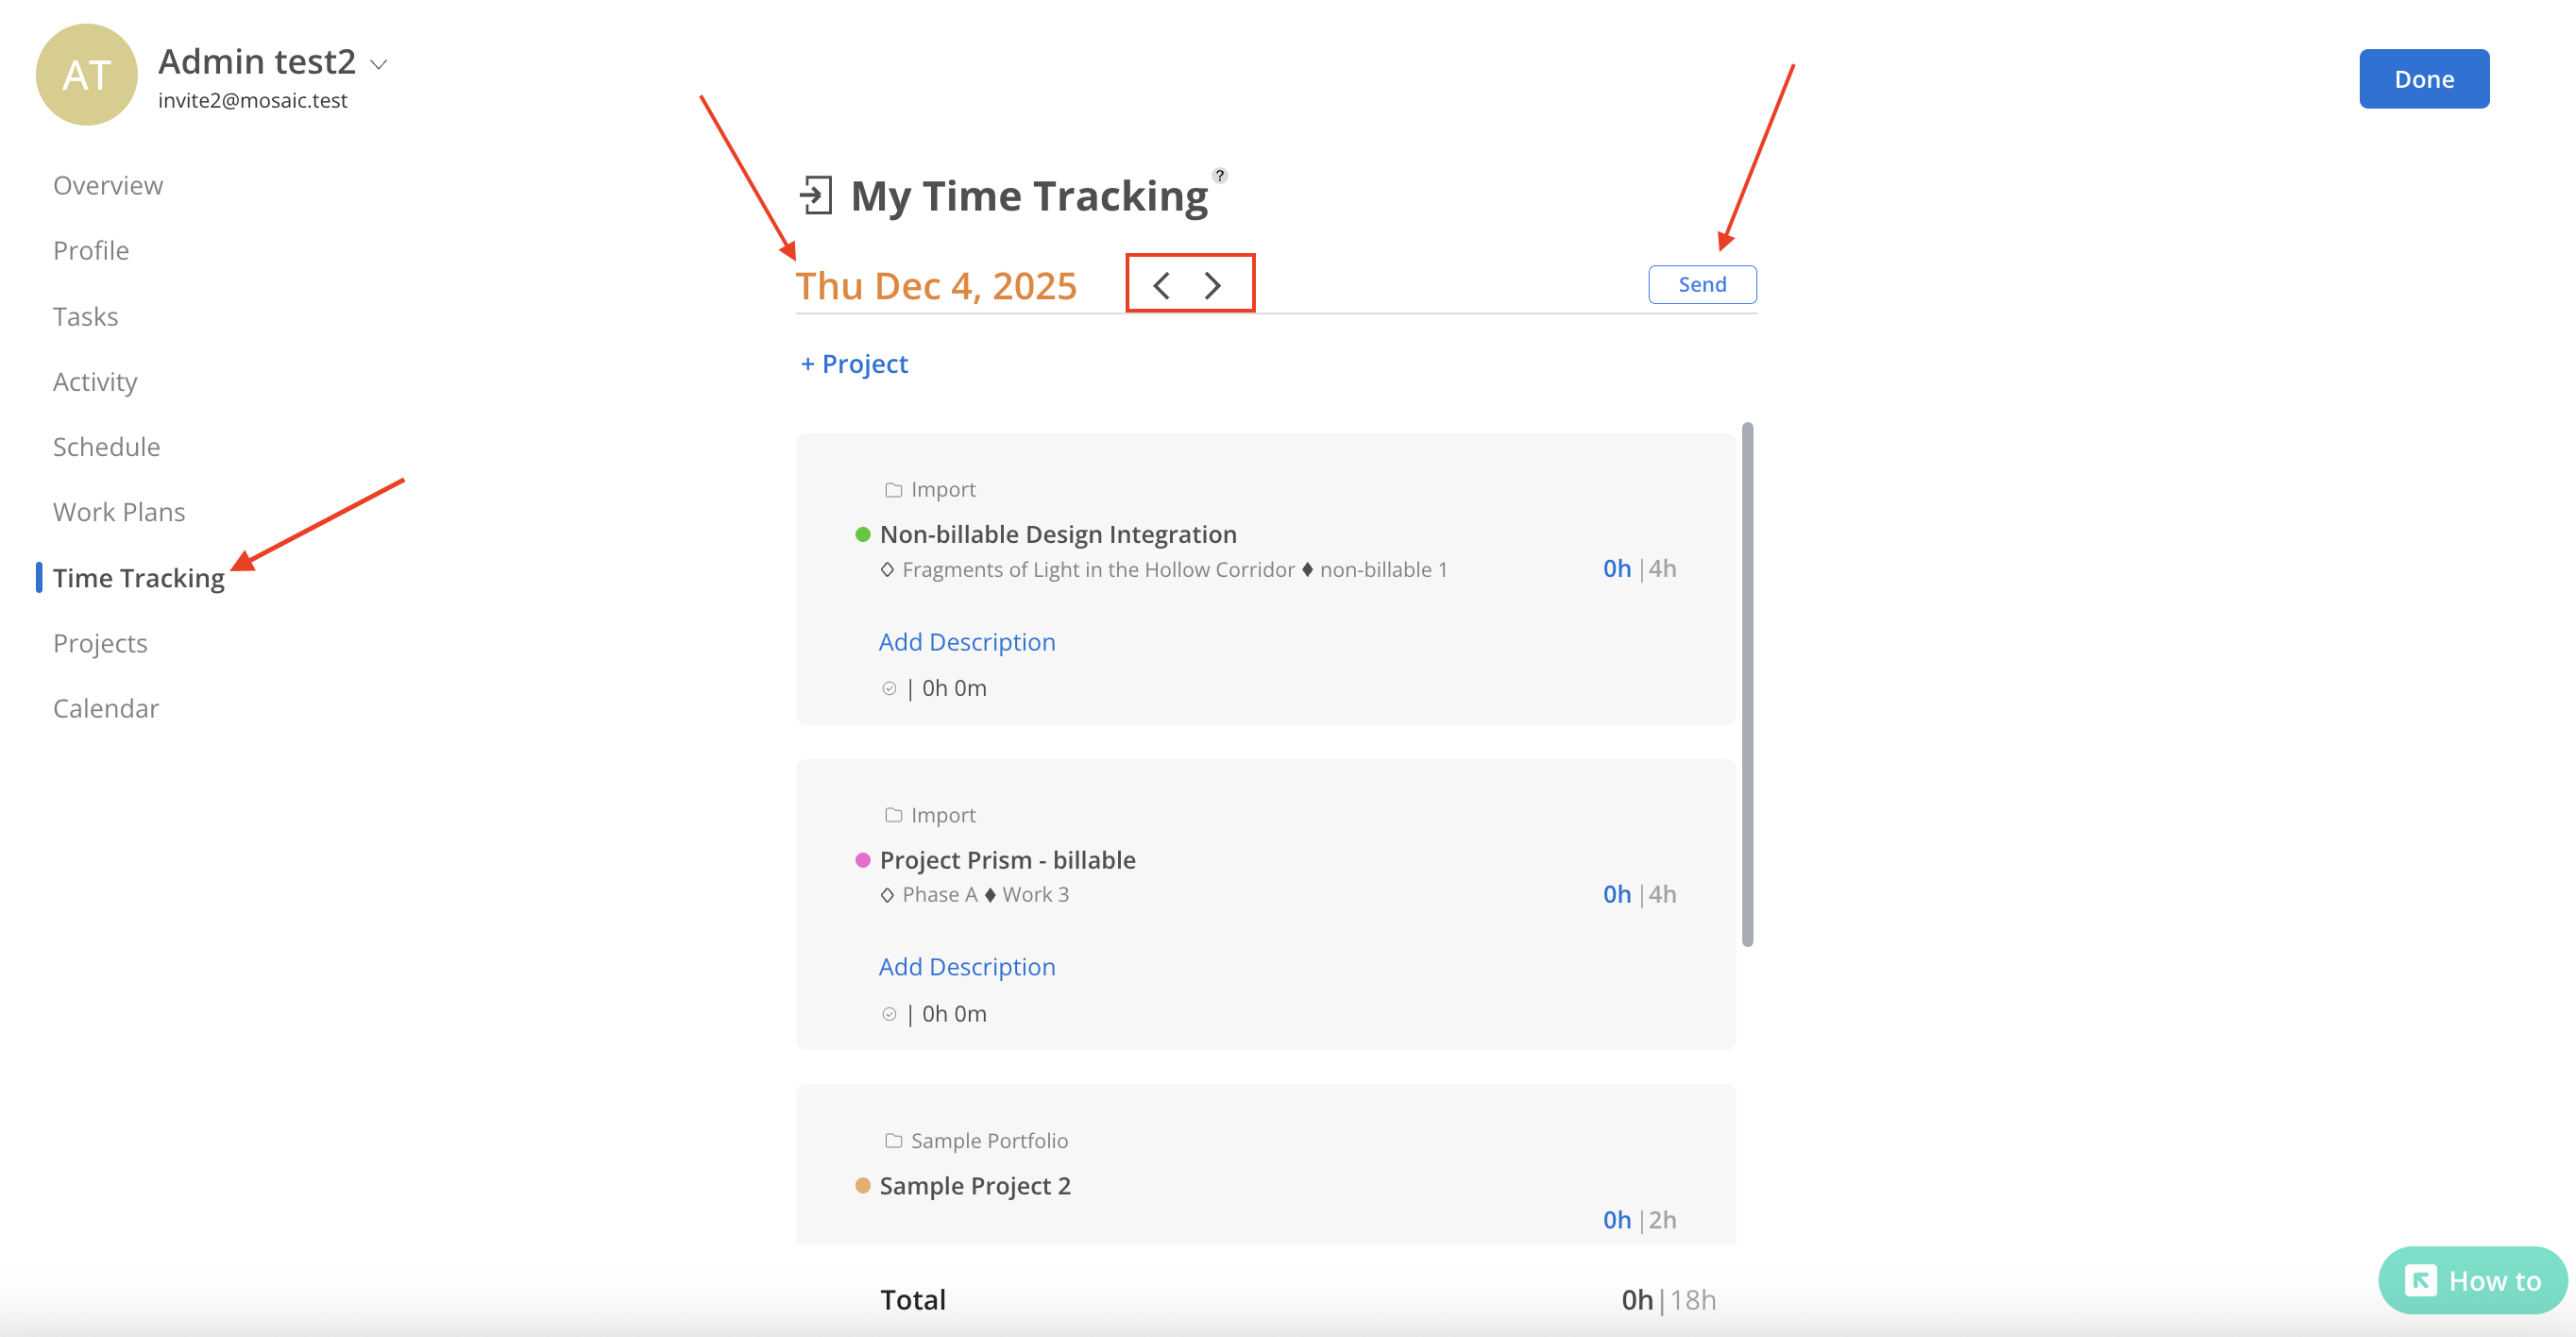Click the Import folder icon above Project Prism
Image resolution: width=2576 pixels, height=1337 pixels.
click(x=893, y=815)
